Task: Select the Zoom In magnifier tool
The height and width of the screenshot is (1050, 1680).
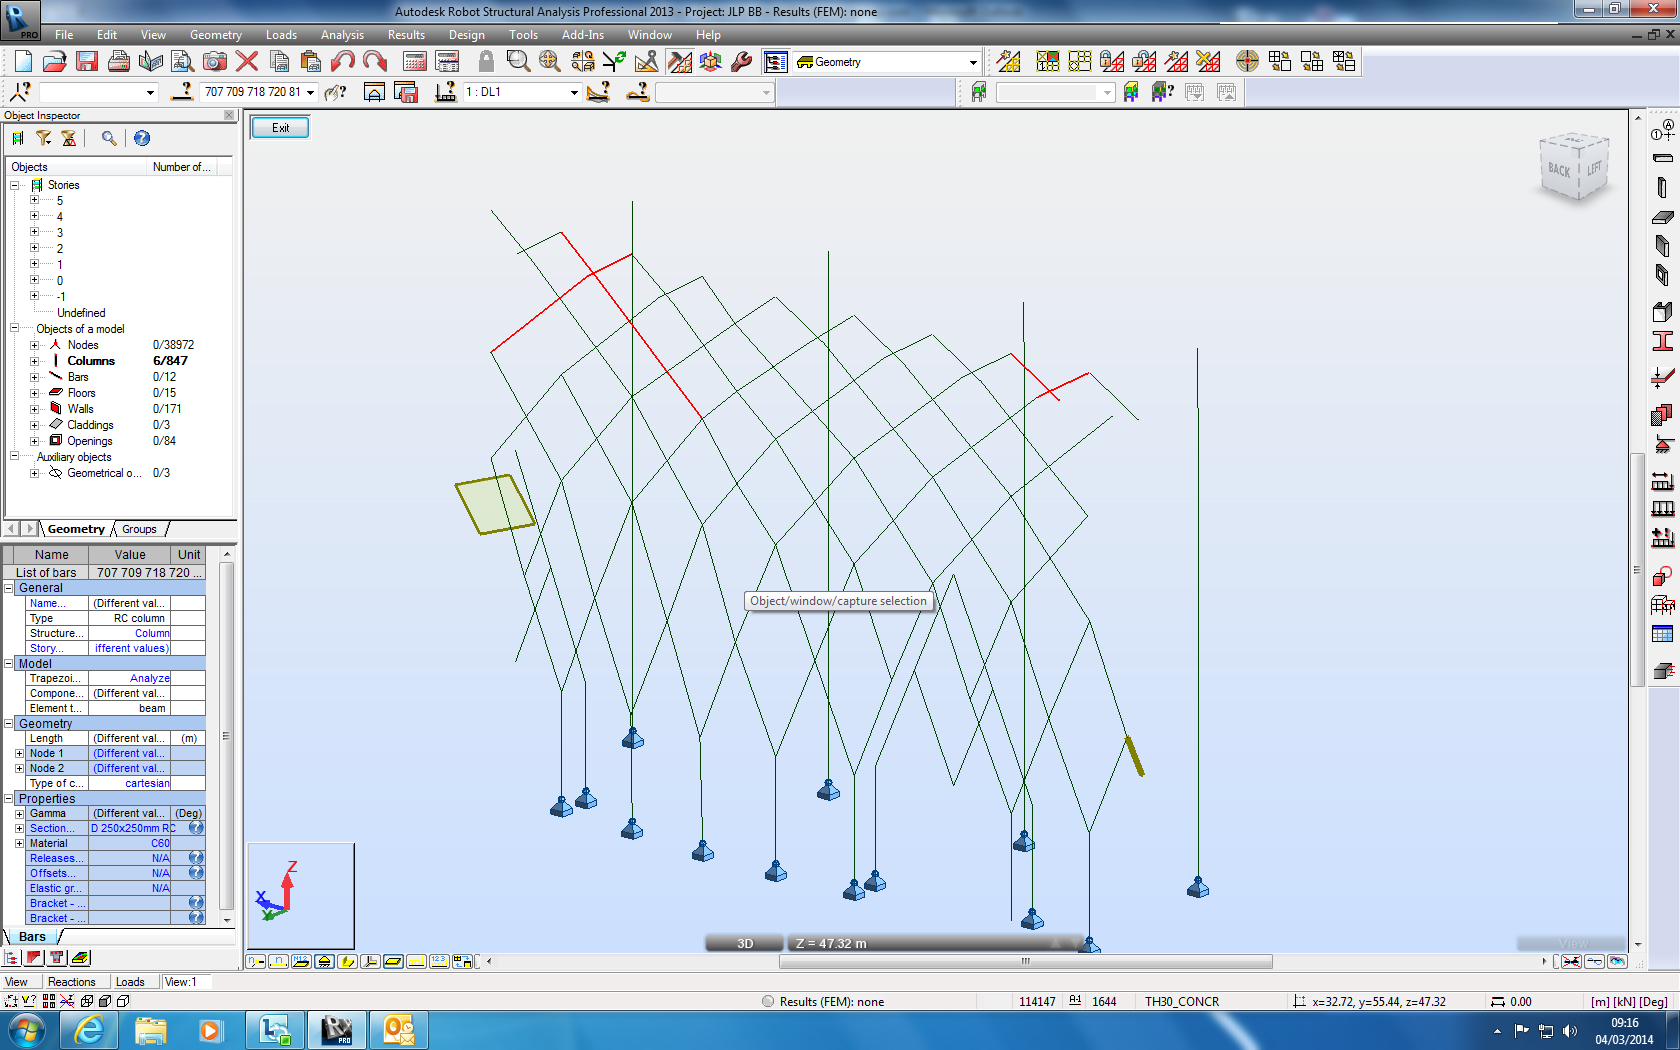Action: point(517,61)
